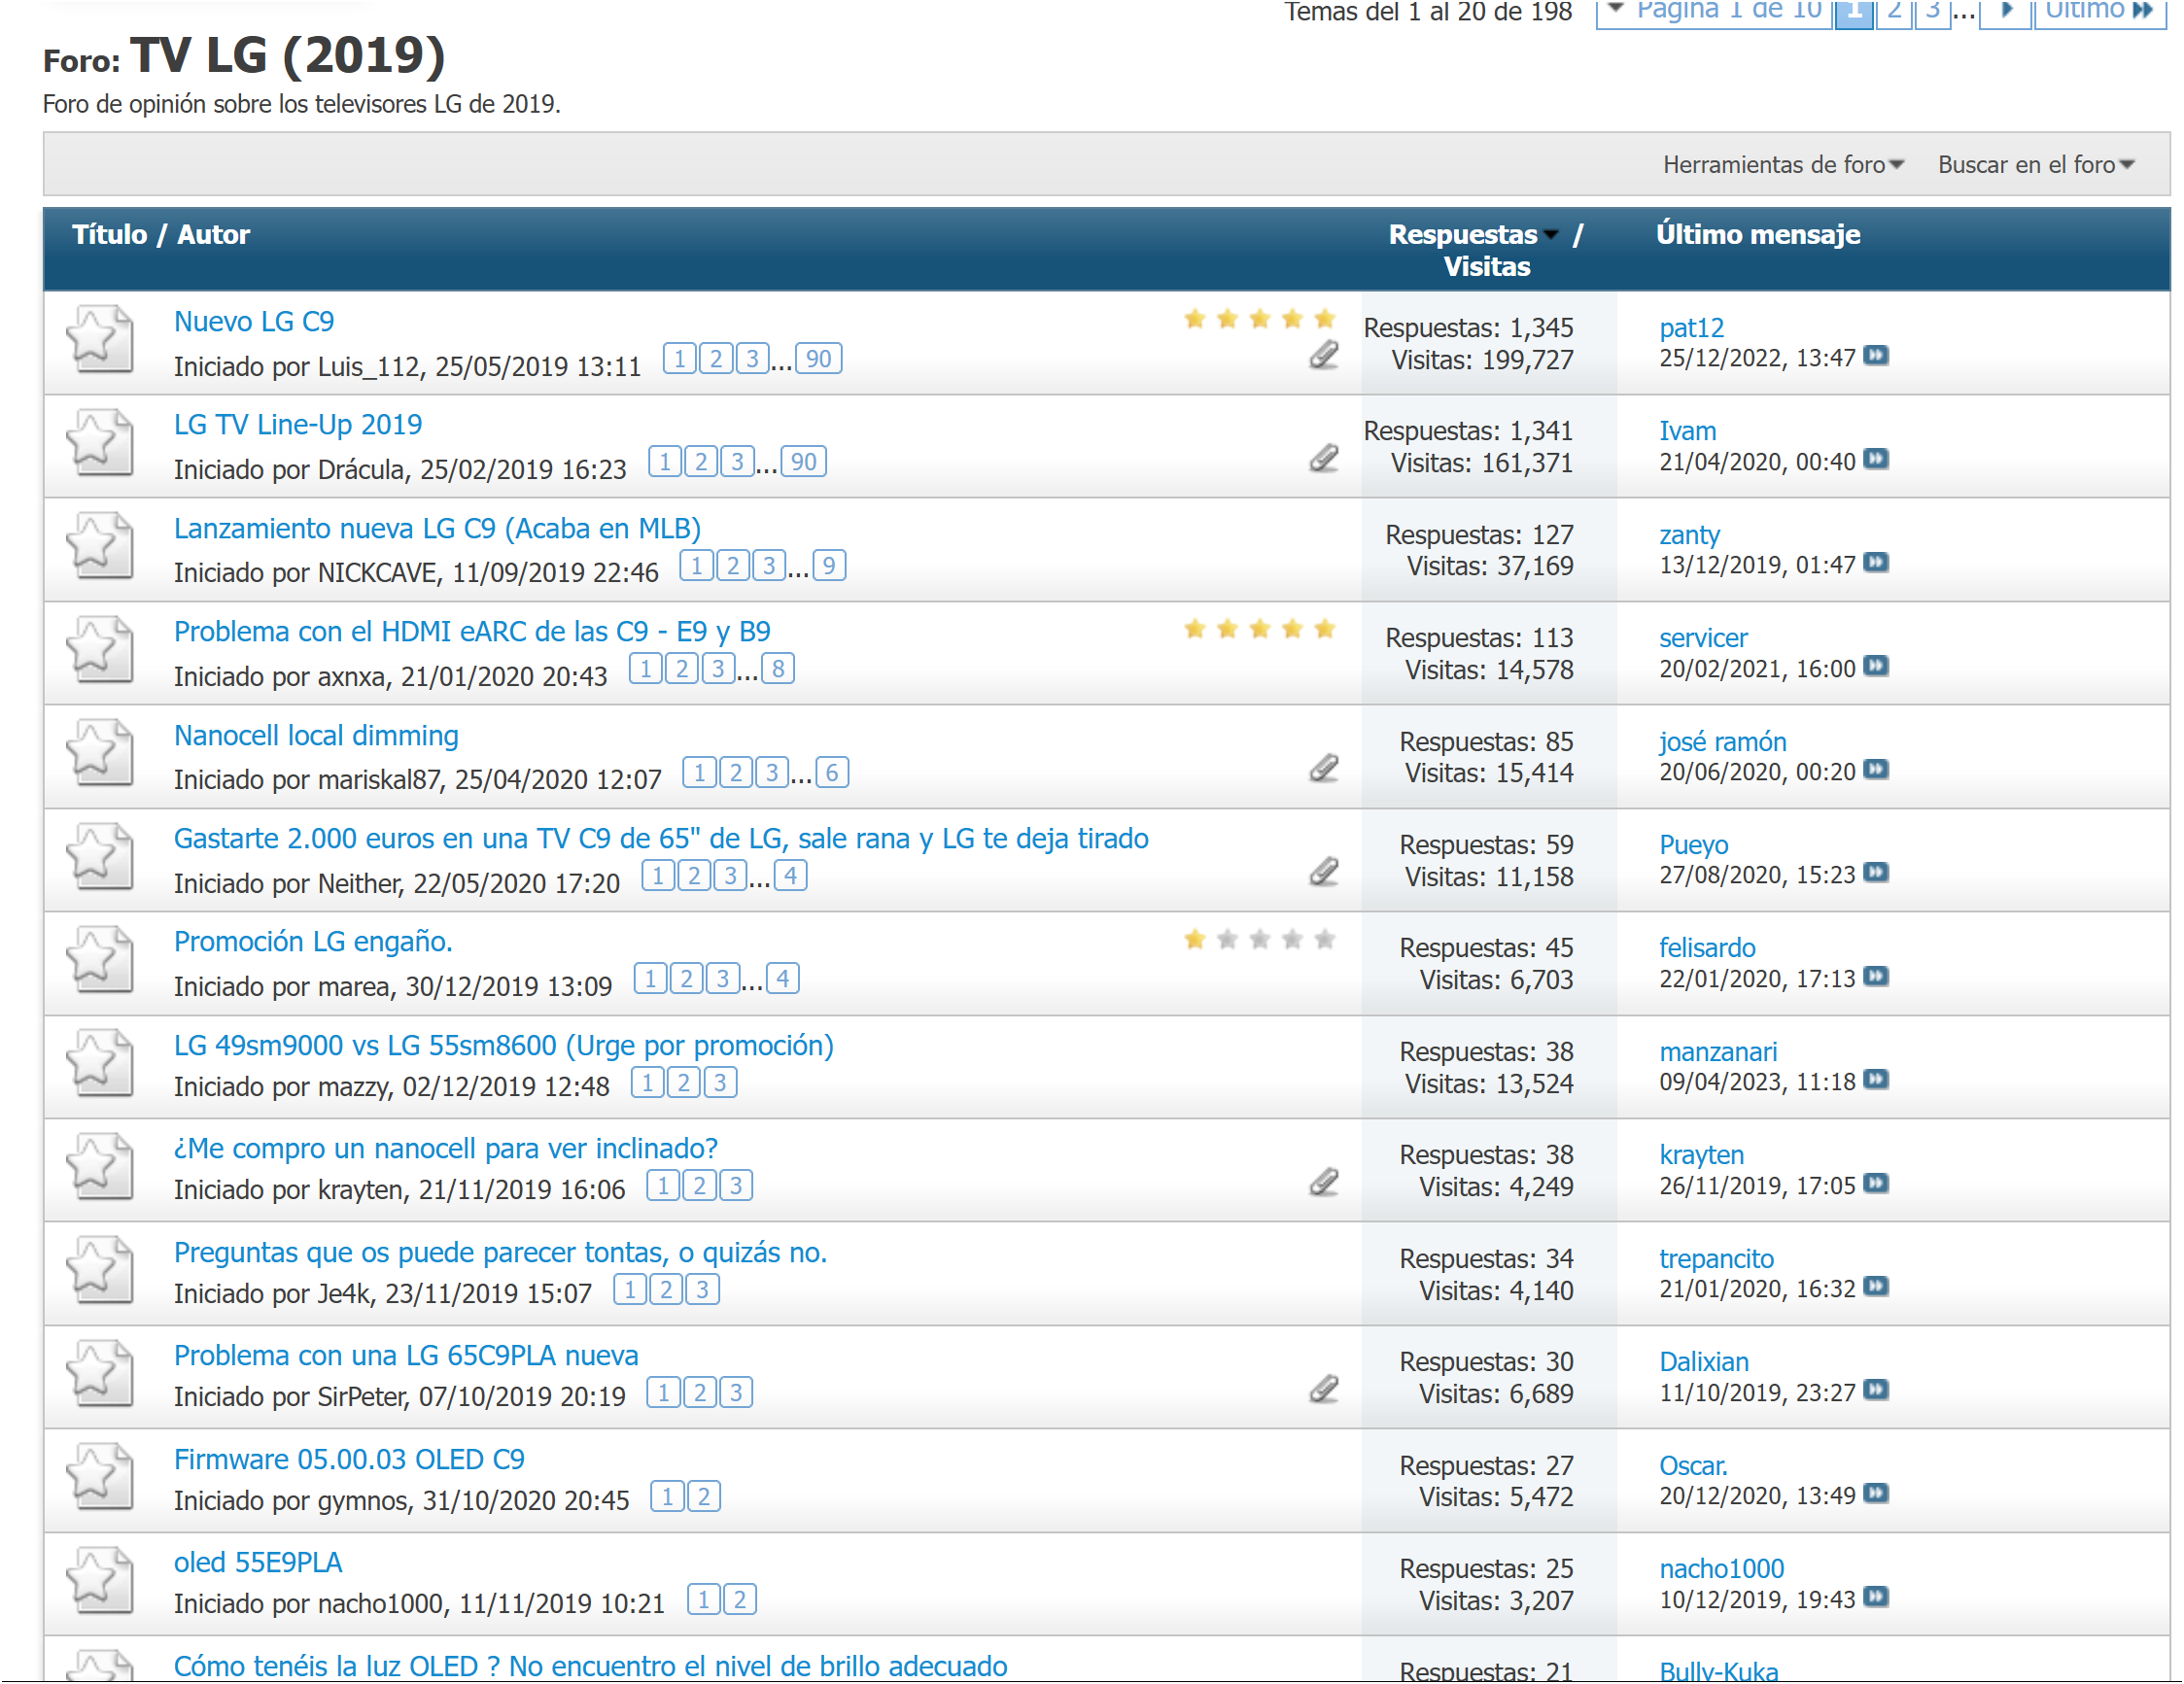Go to last post by manzanari icon
The width and height of the screenshot is (2184, 1684).
1877,1080
